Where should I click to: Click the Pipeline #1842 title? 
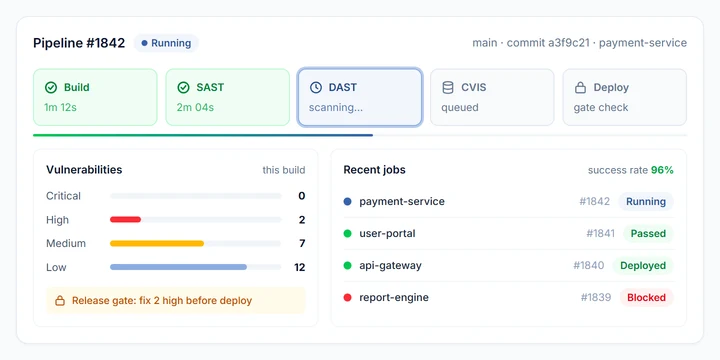[x=79, y=43]
